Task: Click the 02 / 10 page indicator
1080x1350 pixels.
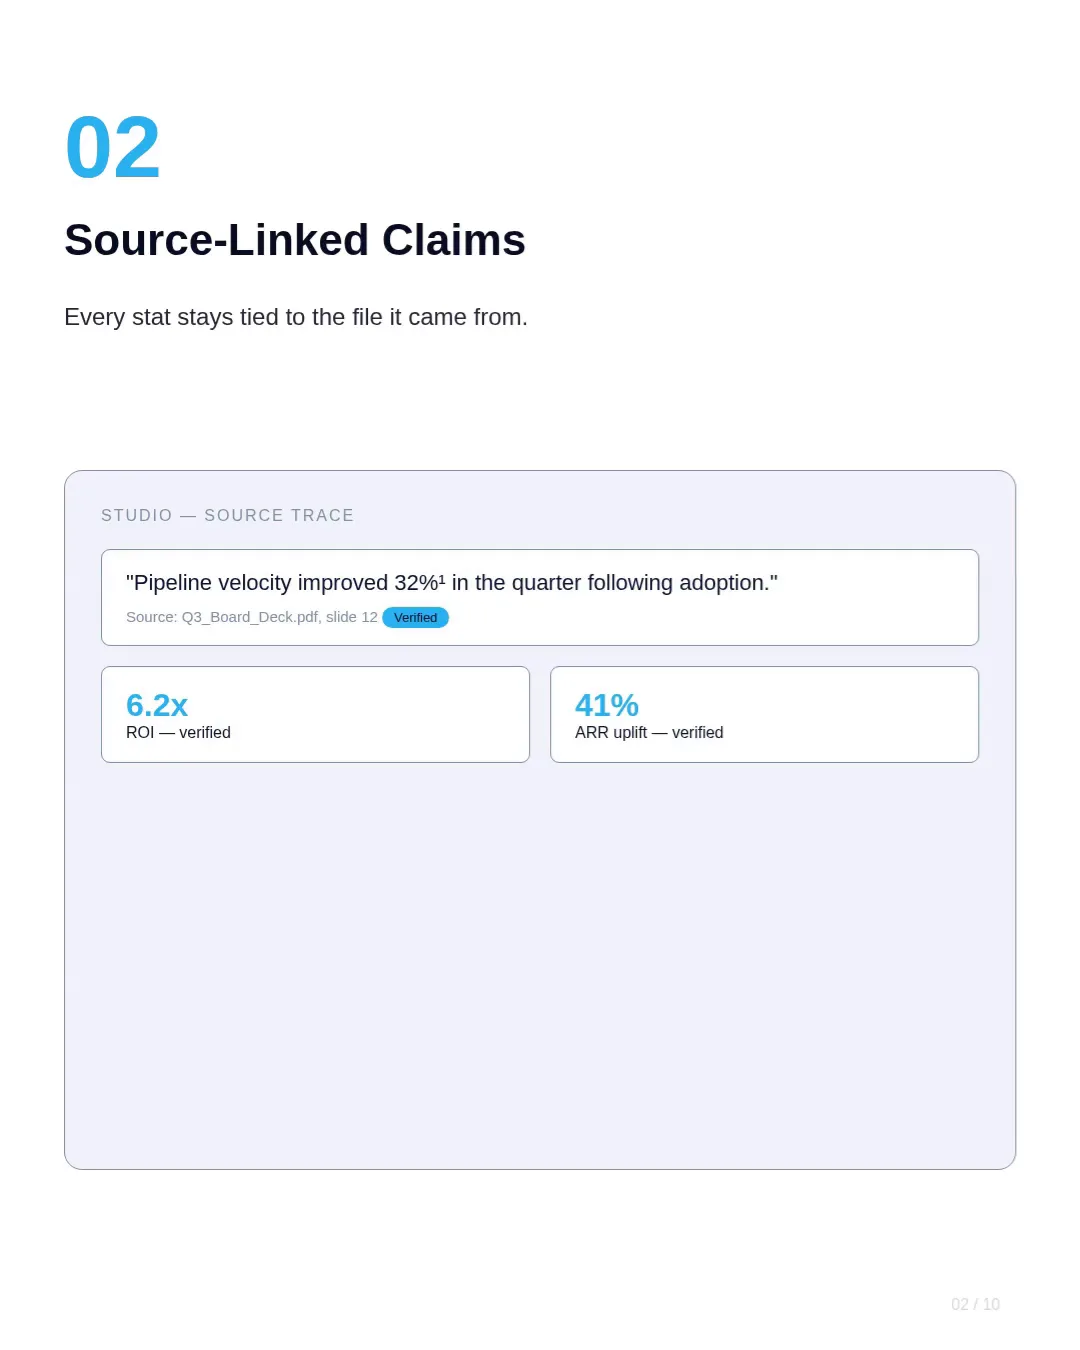Action: 975,1305
